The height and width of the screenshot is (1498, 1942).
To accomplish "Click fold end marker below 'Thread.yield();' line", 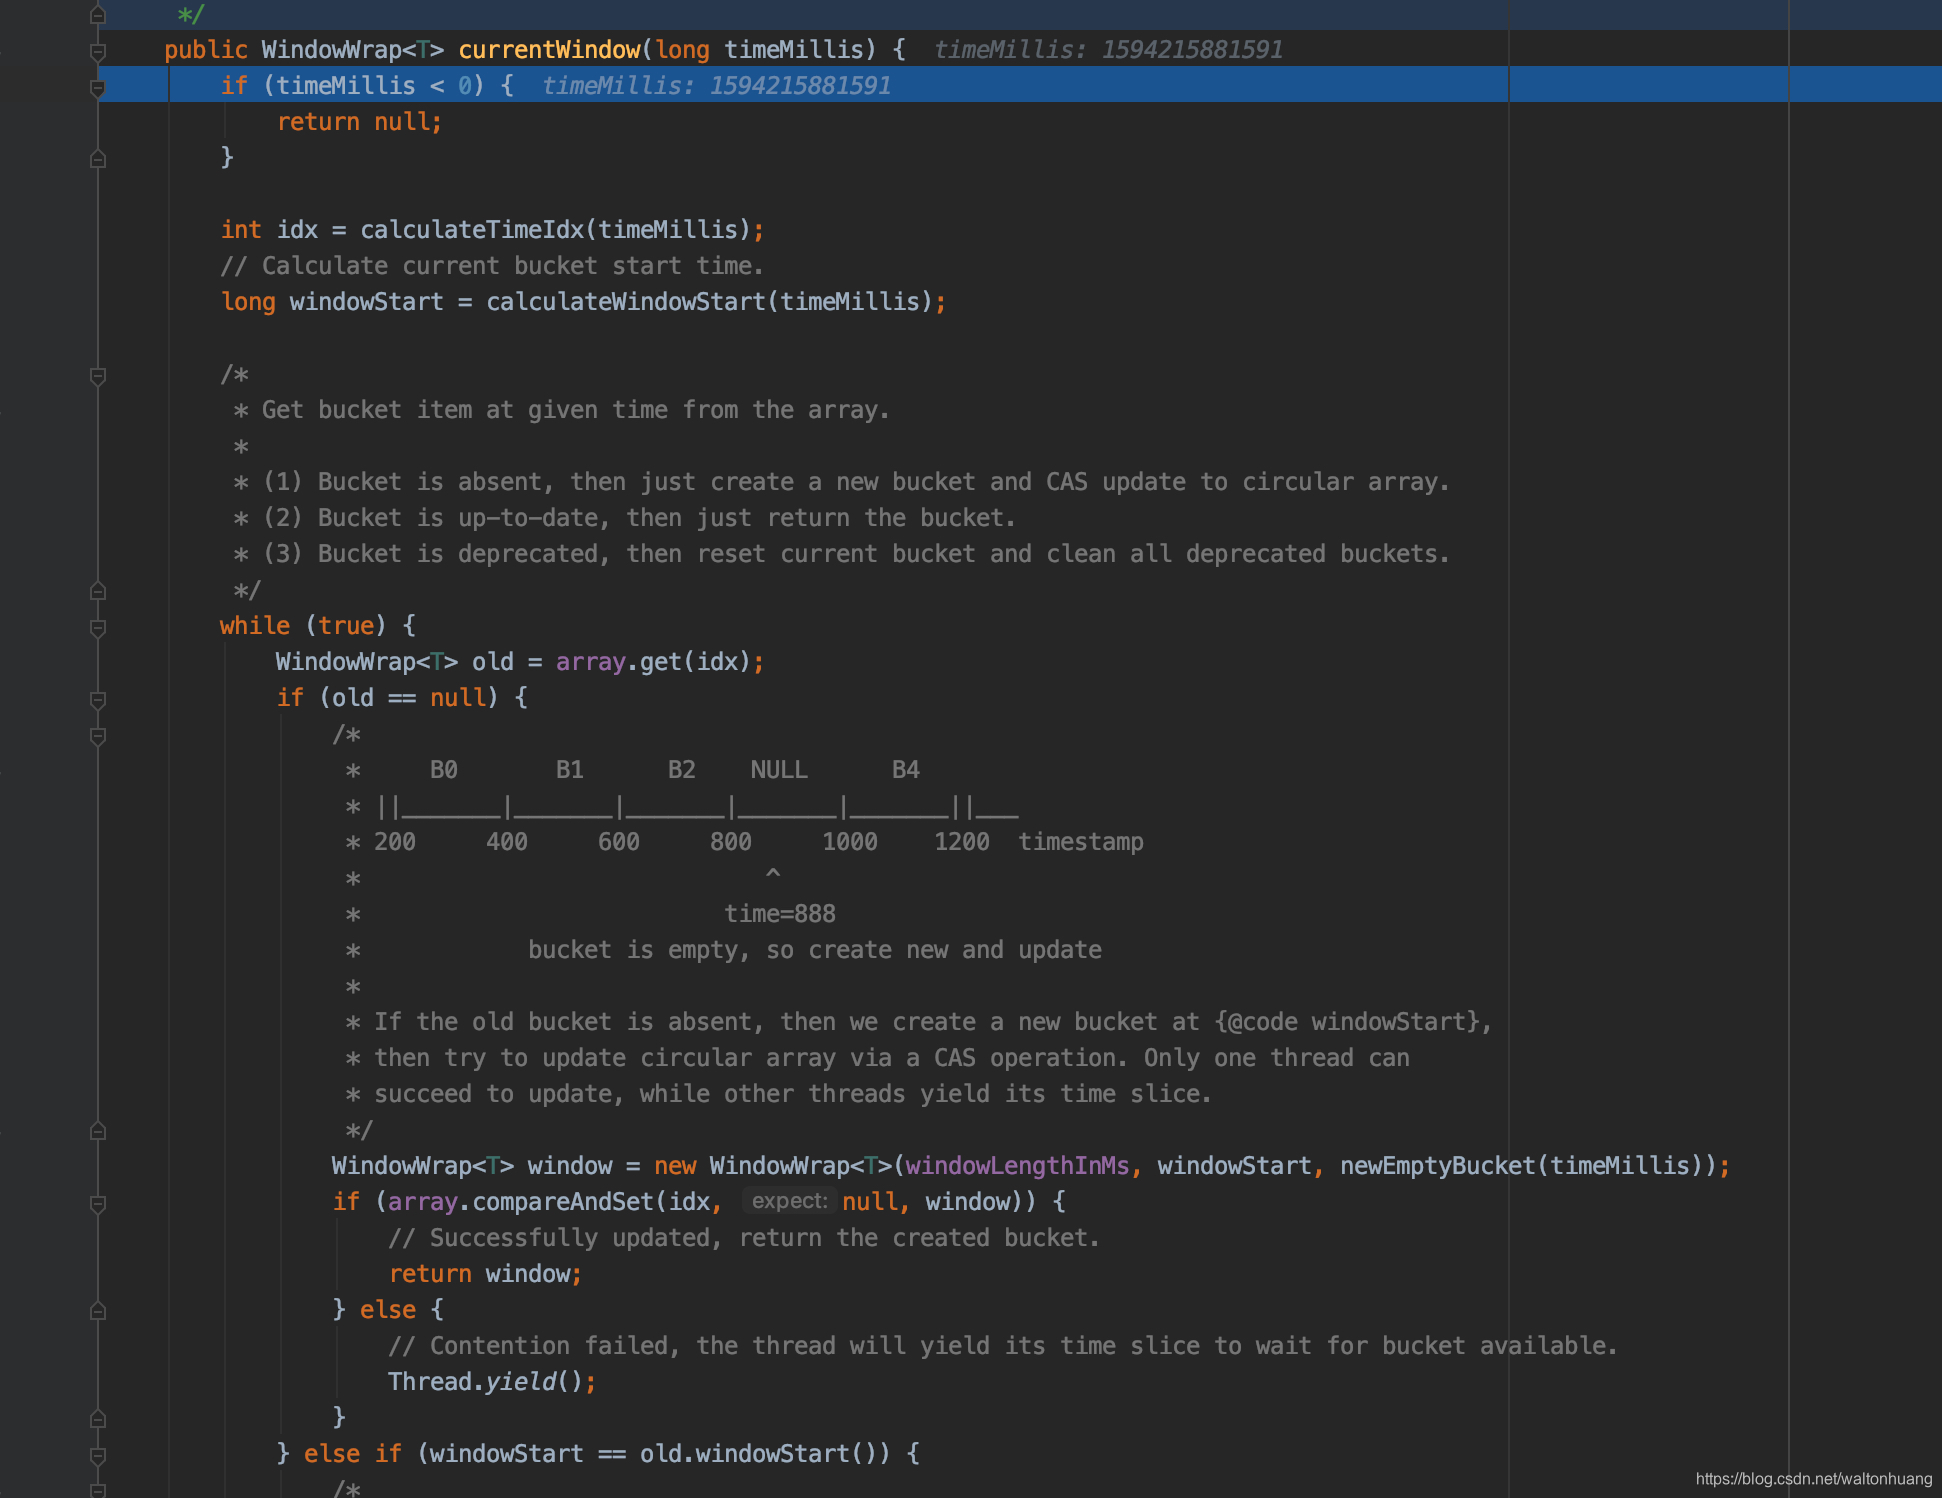I will click(x=98, y=1418).
